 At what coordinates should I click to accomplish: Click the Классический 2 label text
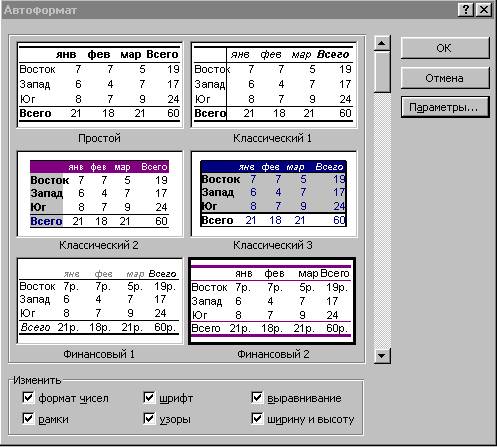point(99,245)
